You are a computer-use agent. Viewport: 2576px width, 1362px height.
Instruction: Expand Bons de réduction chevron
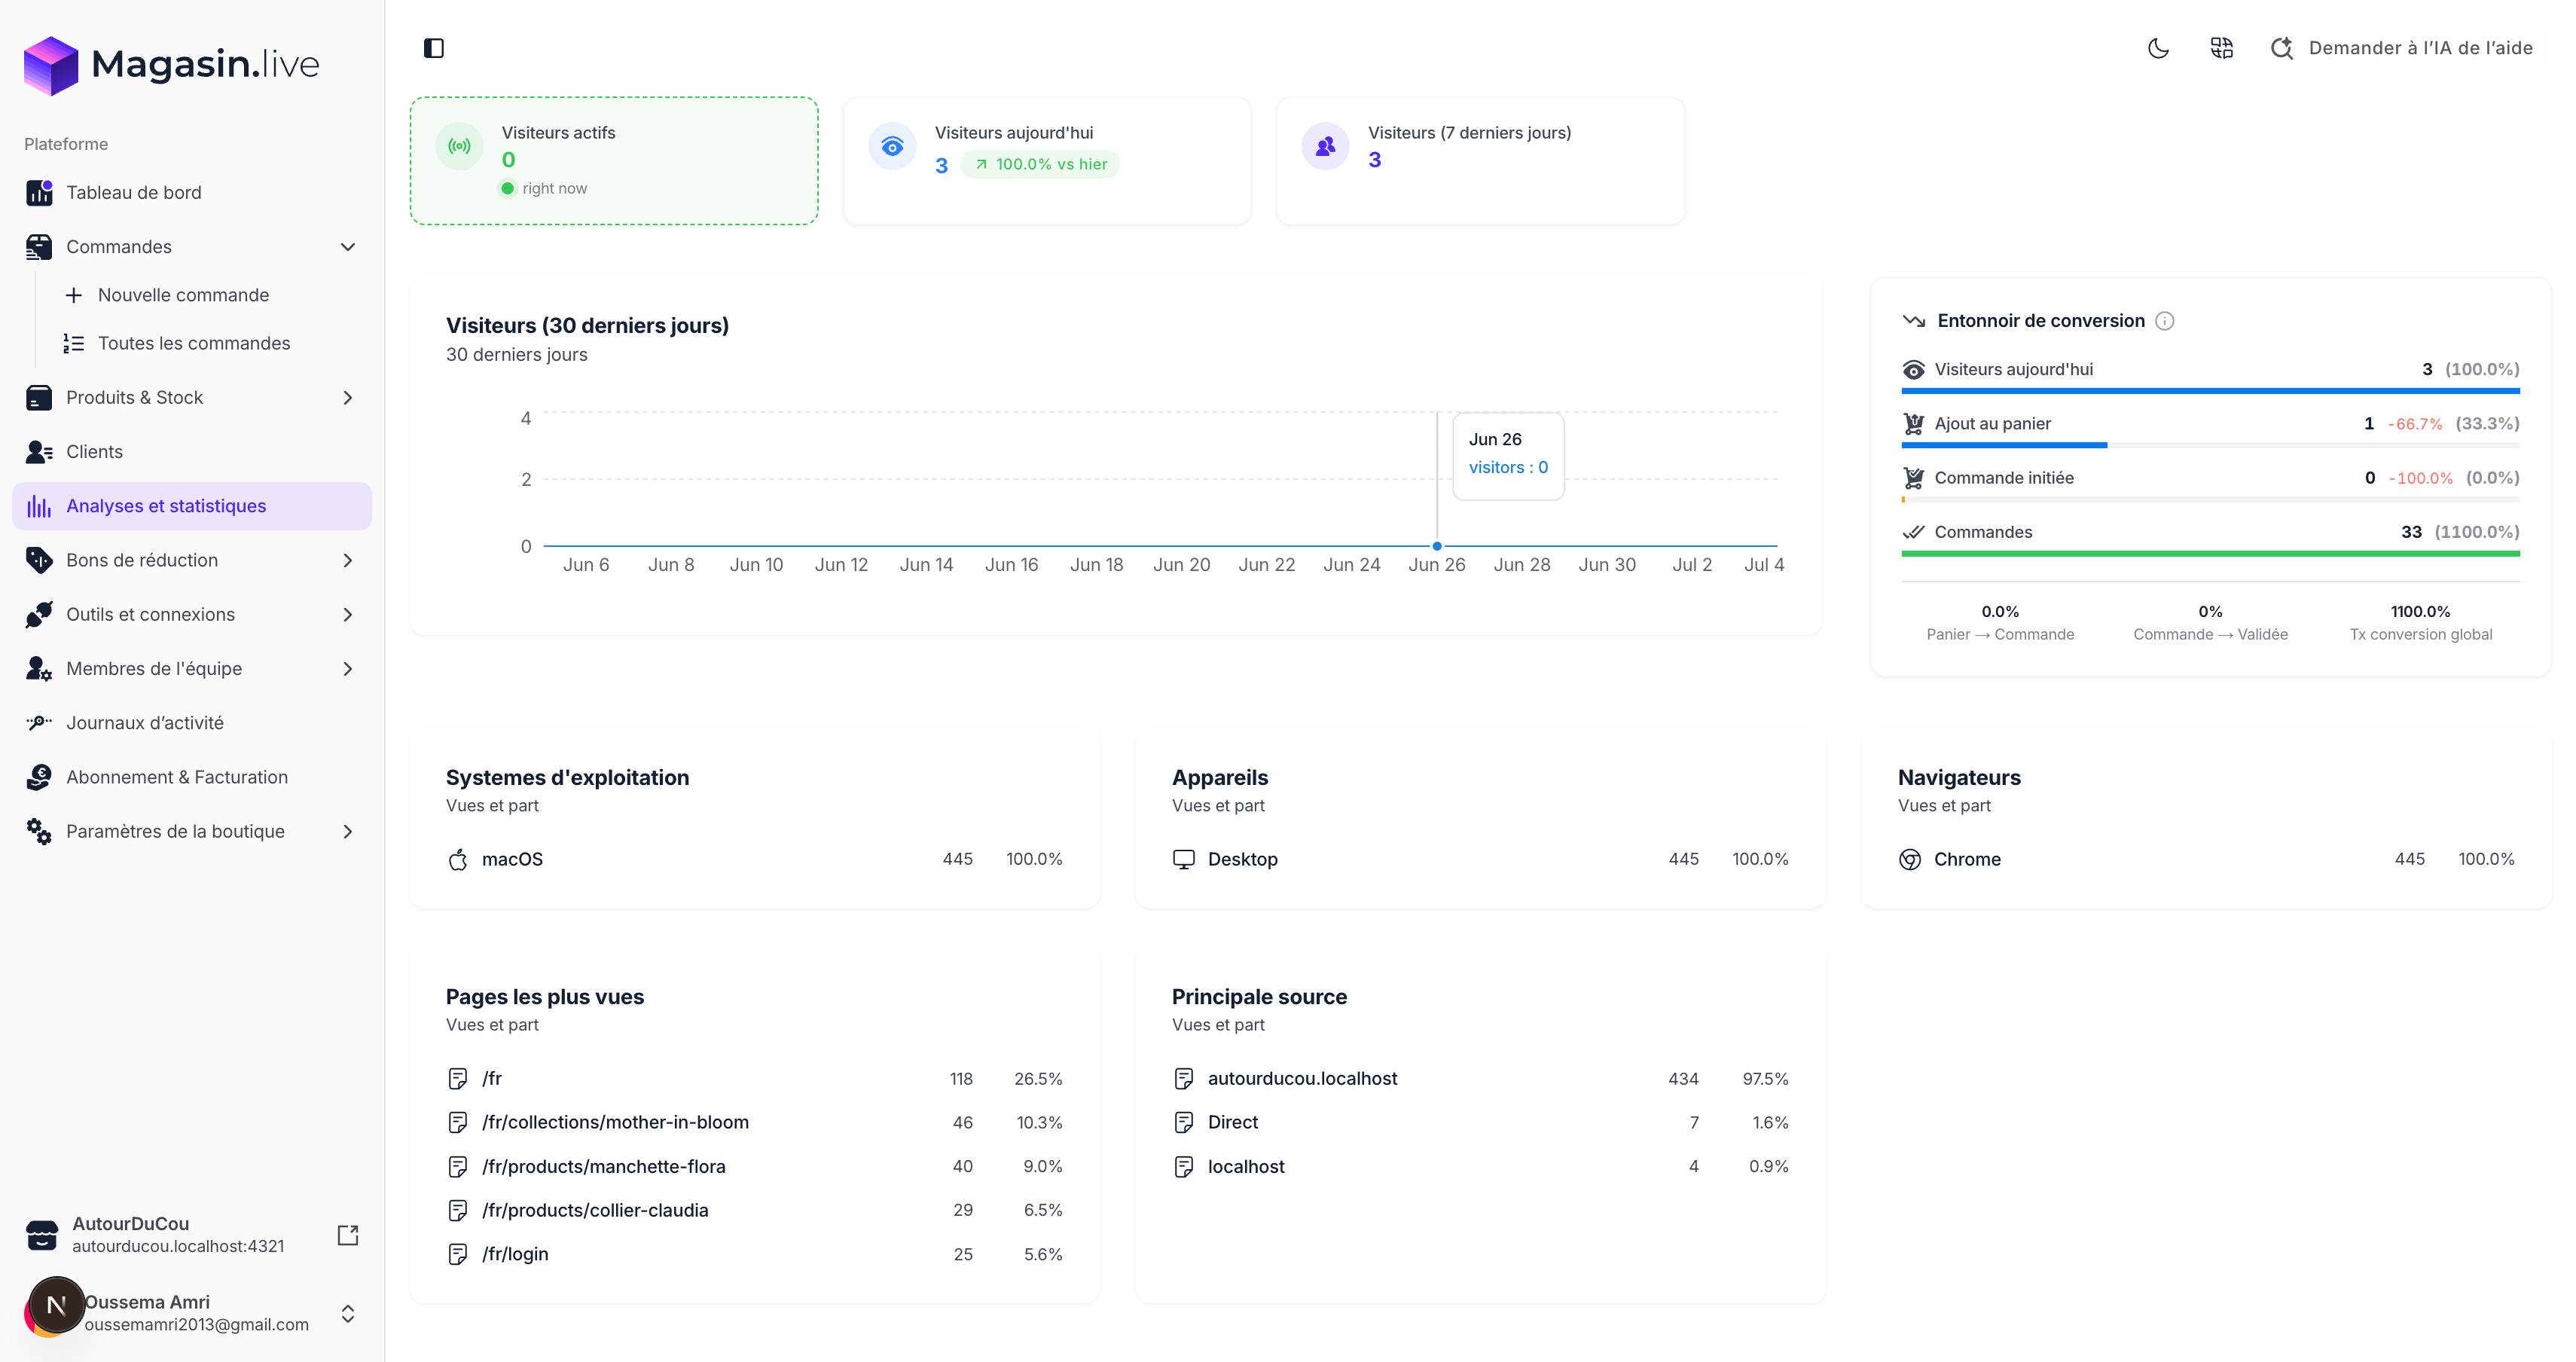point(348,560)
